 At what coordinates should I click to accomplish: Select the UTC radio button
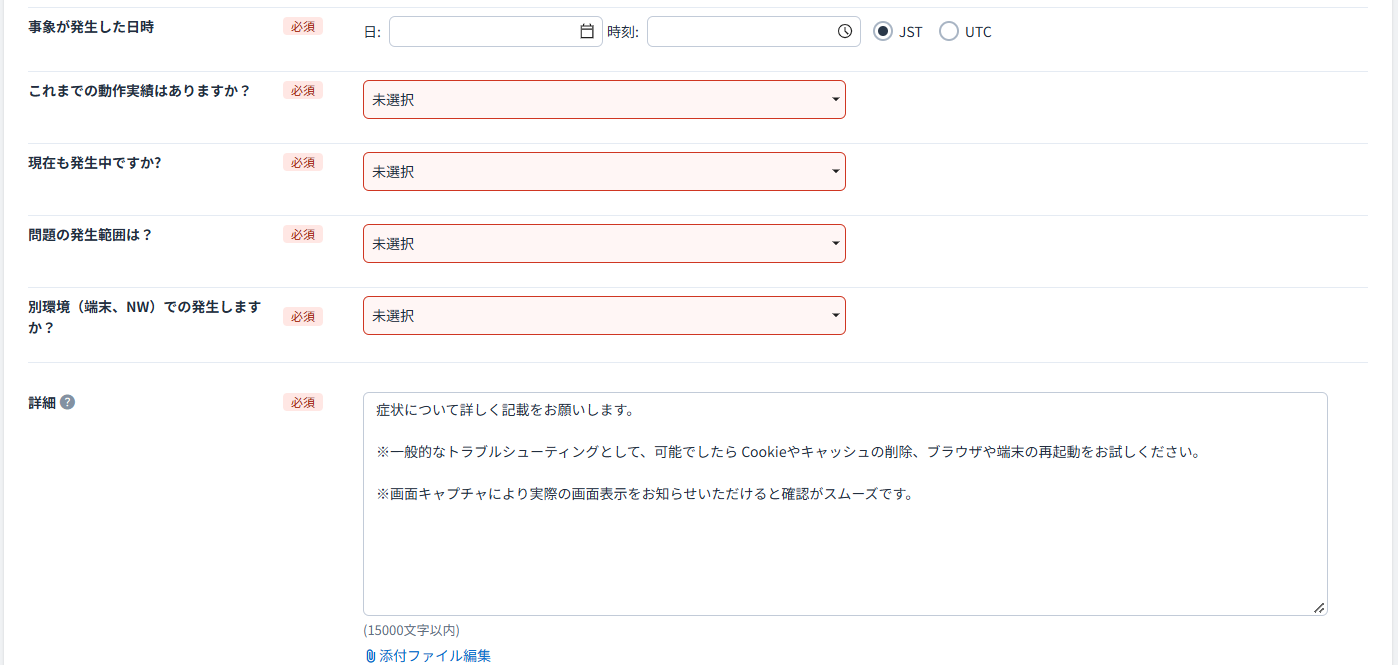[949, 31]
